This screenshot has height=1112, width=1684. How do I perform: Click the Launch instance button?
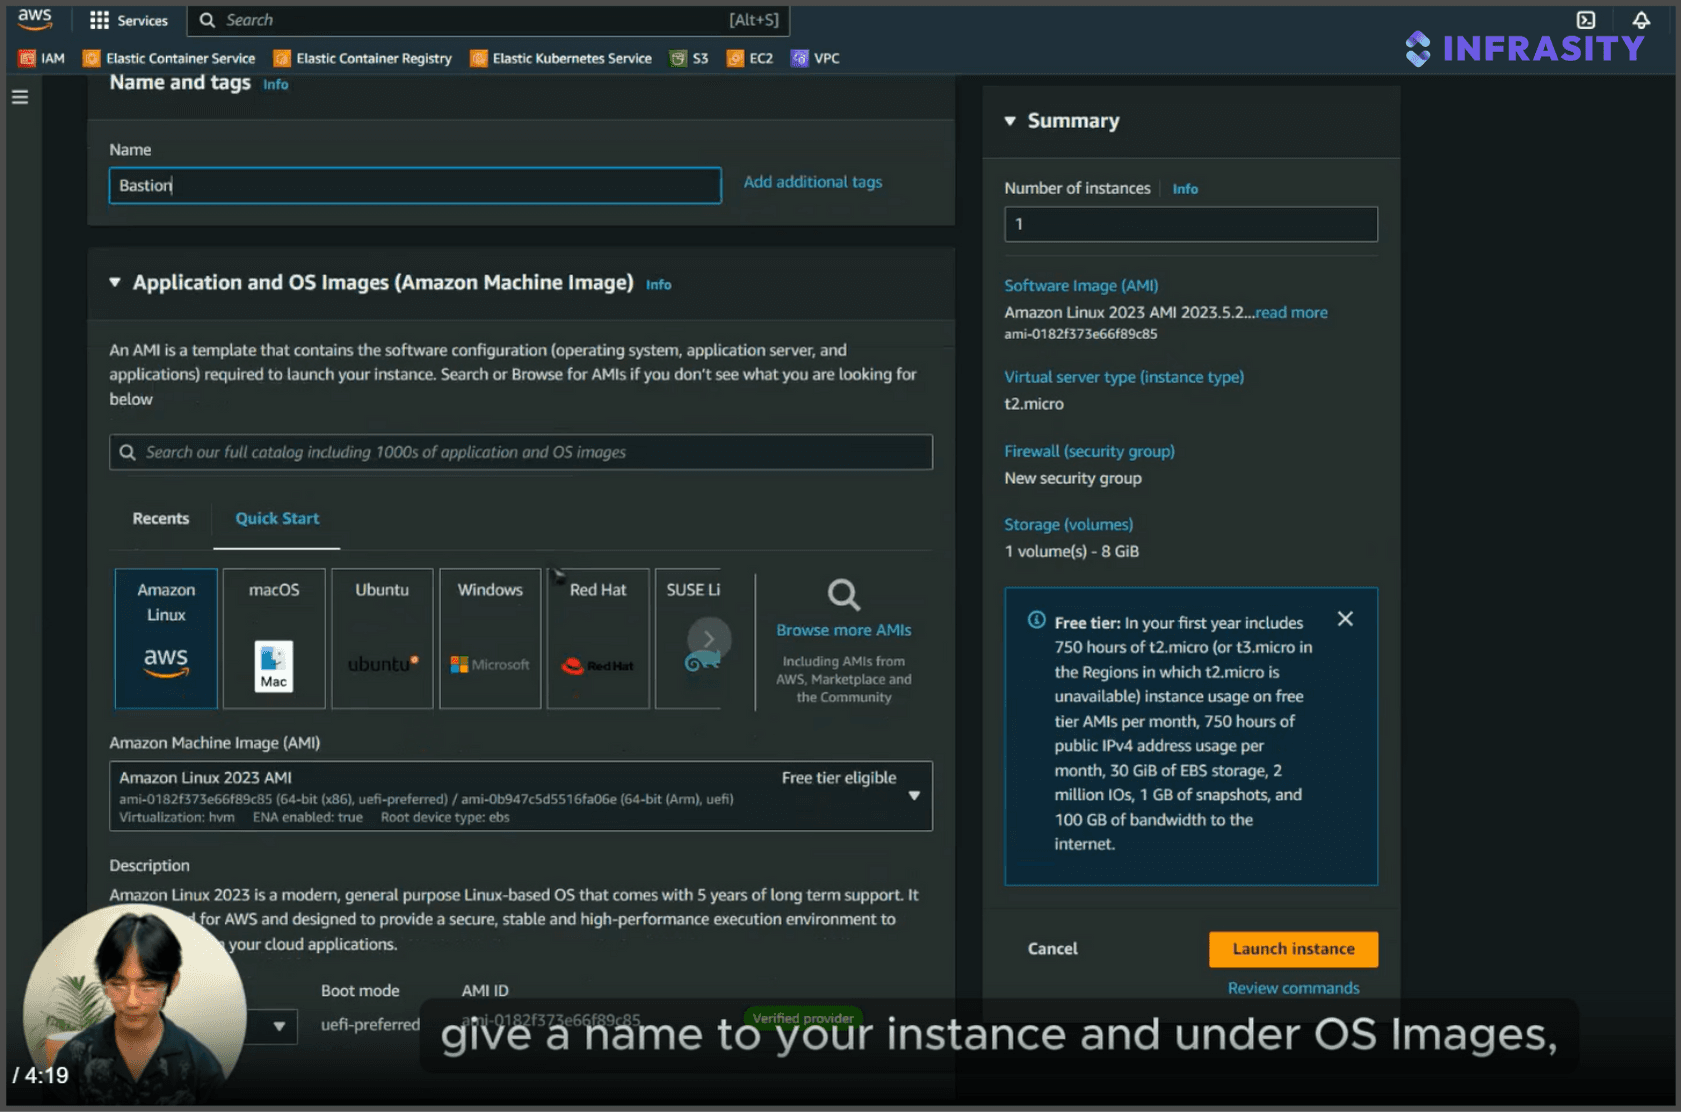pos(1293,949)
